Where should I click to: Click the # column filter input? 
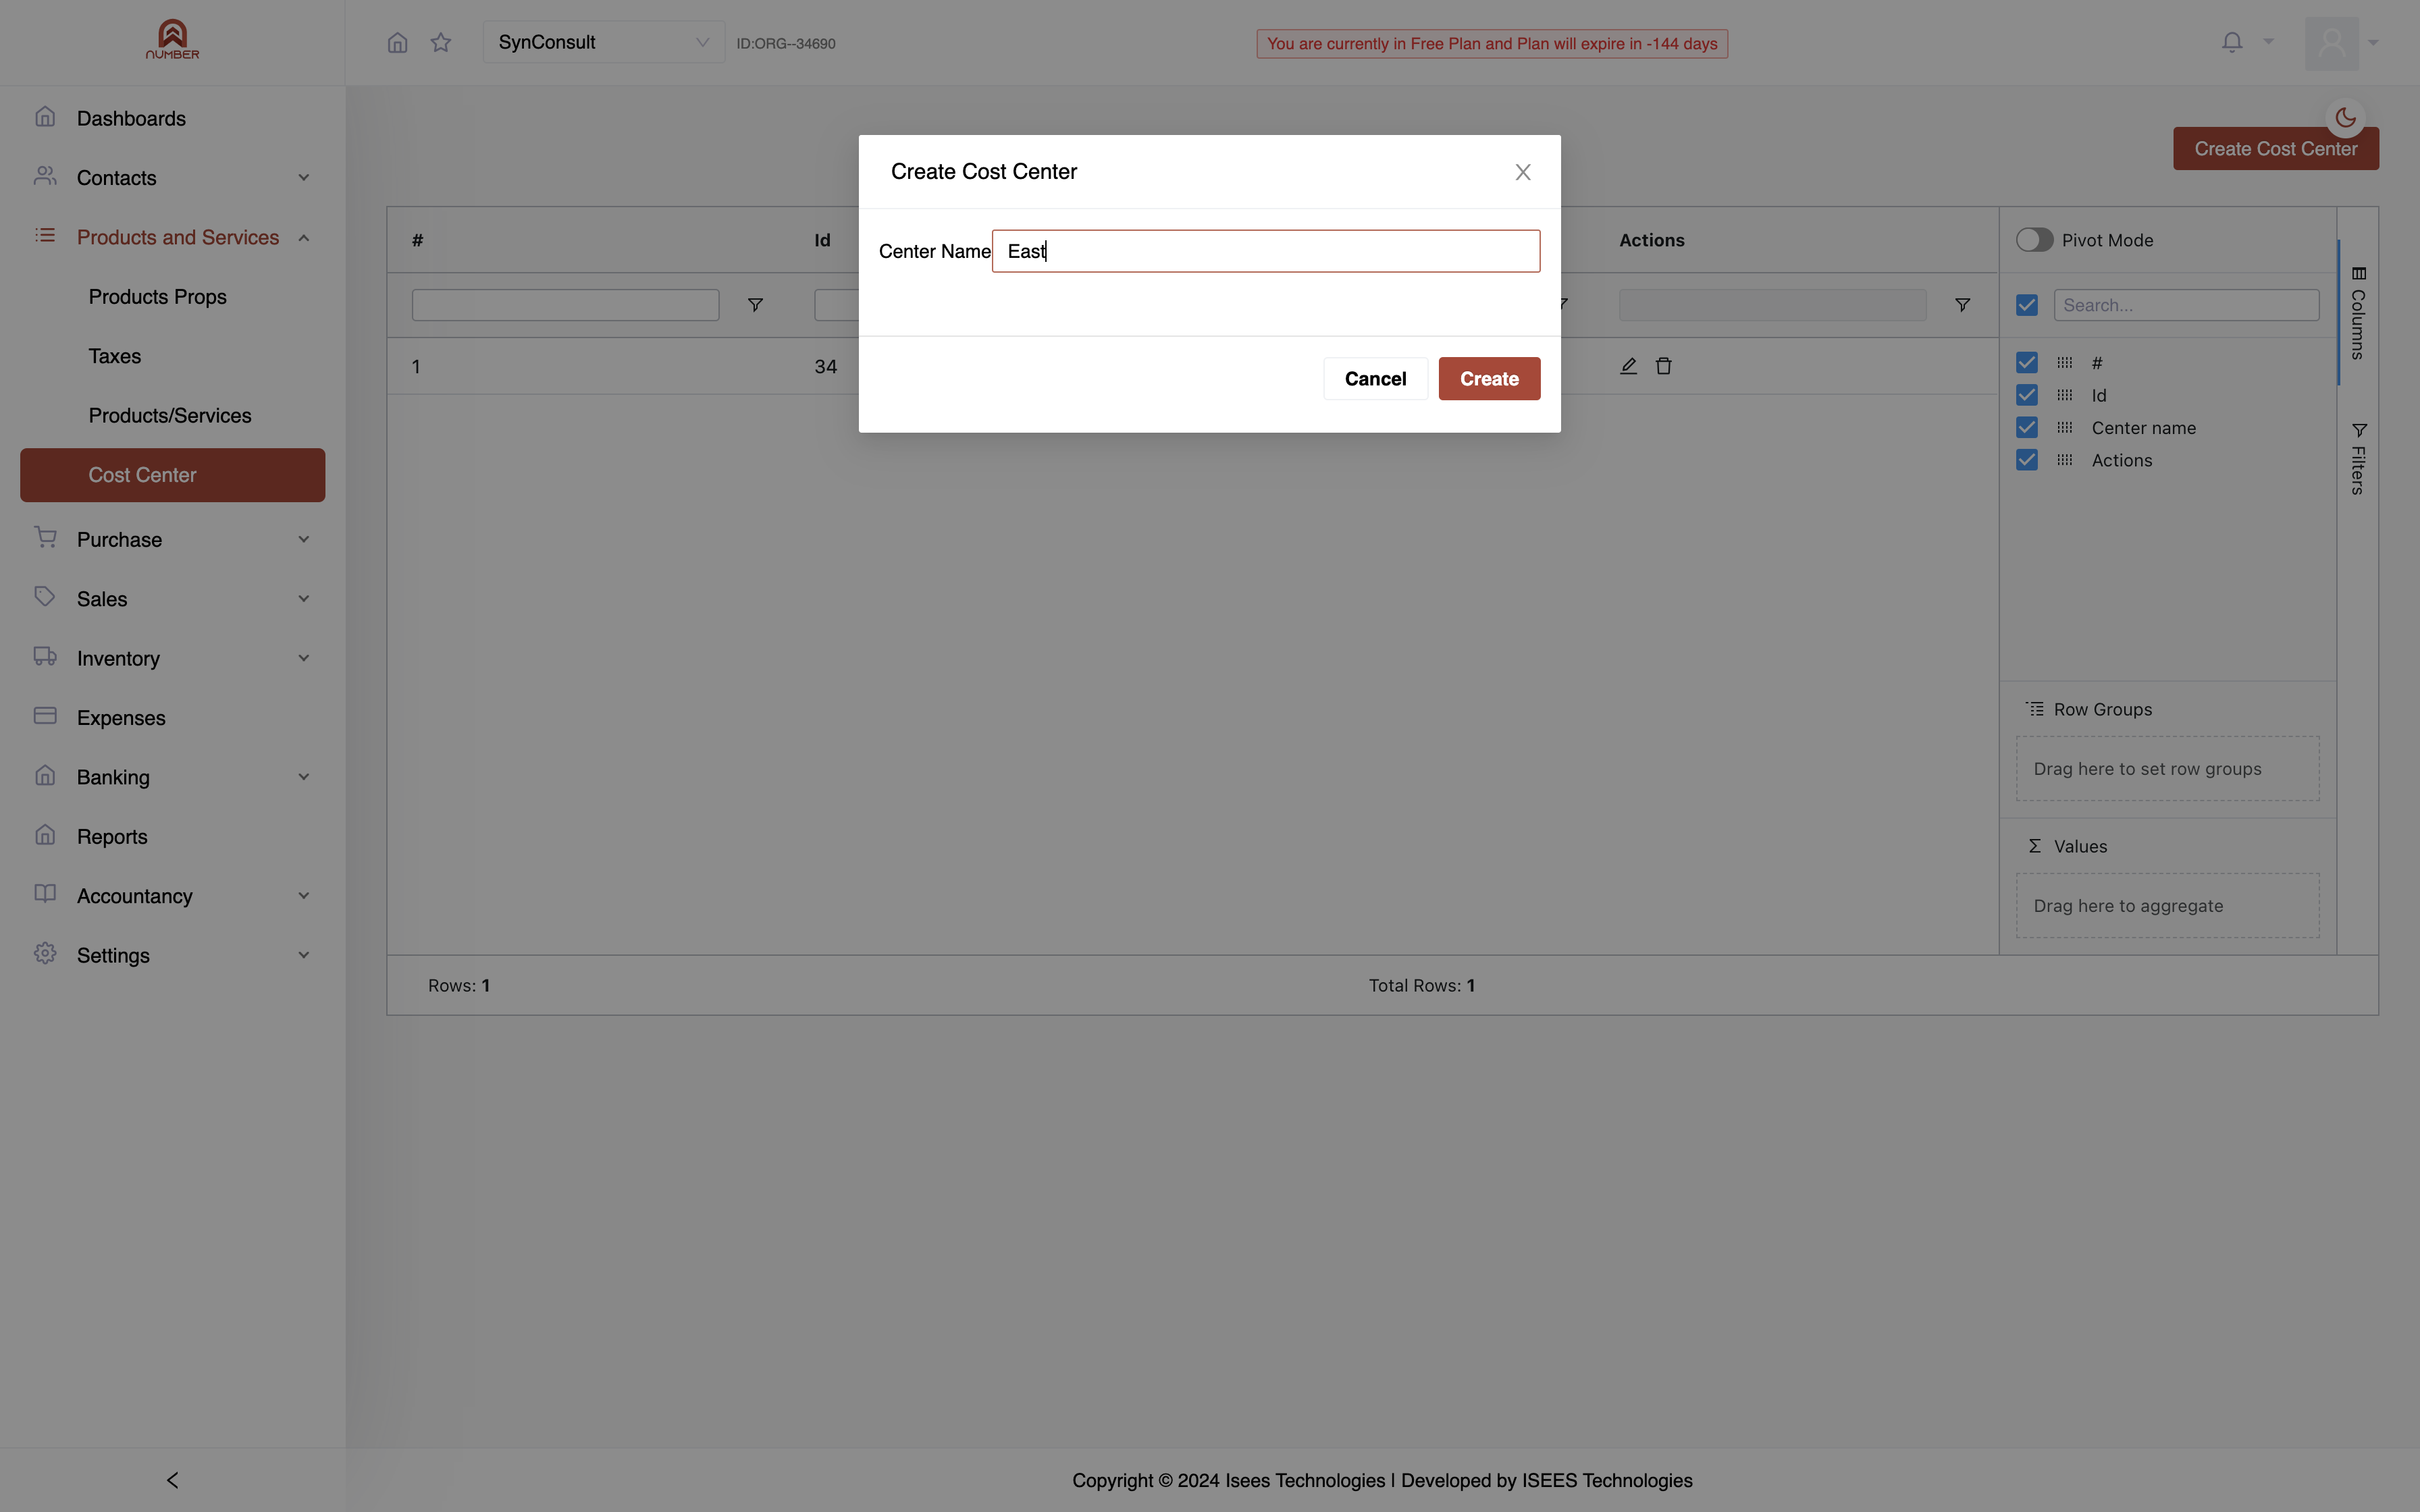pyautogui.click(x=565, y=305)
